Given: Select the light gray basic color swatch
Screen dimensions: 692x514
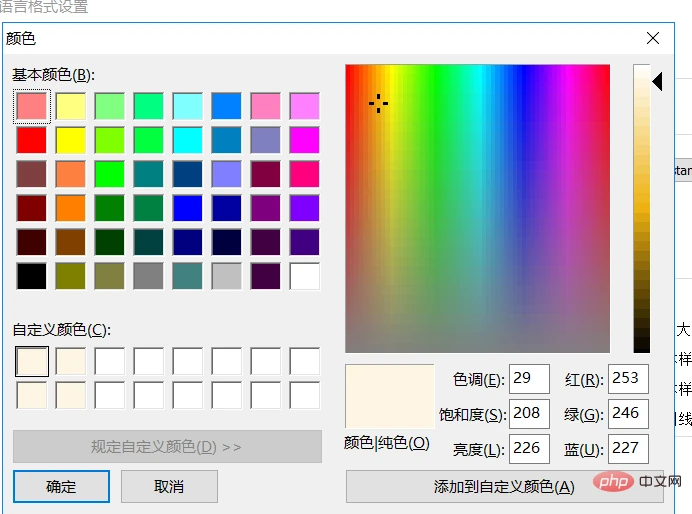Looking at the screenshot, I should point(226,275).
